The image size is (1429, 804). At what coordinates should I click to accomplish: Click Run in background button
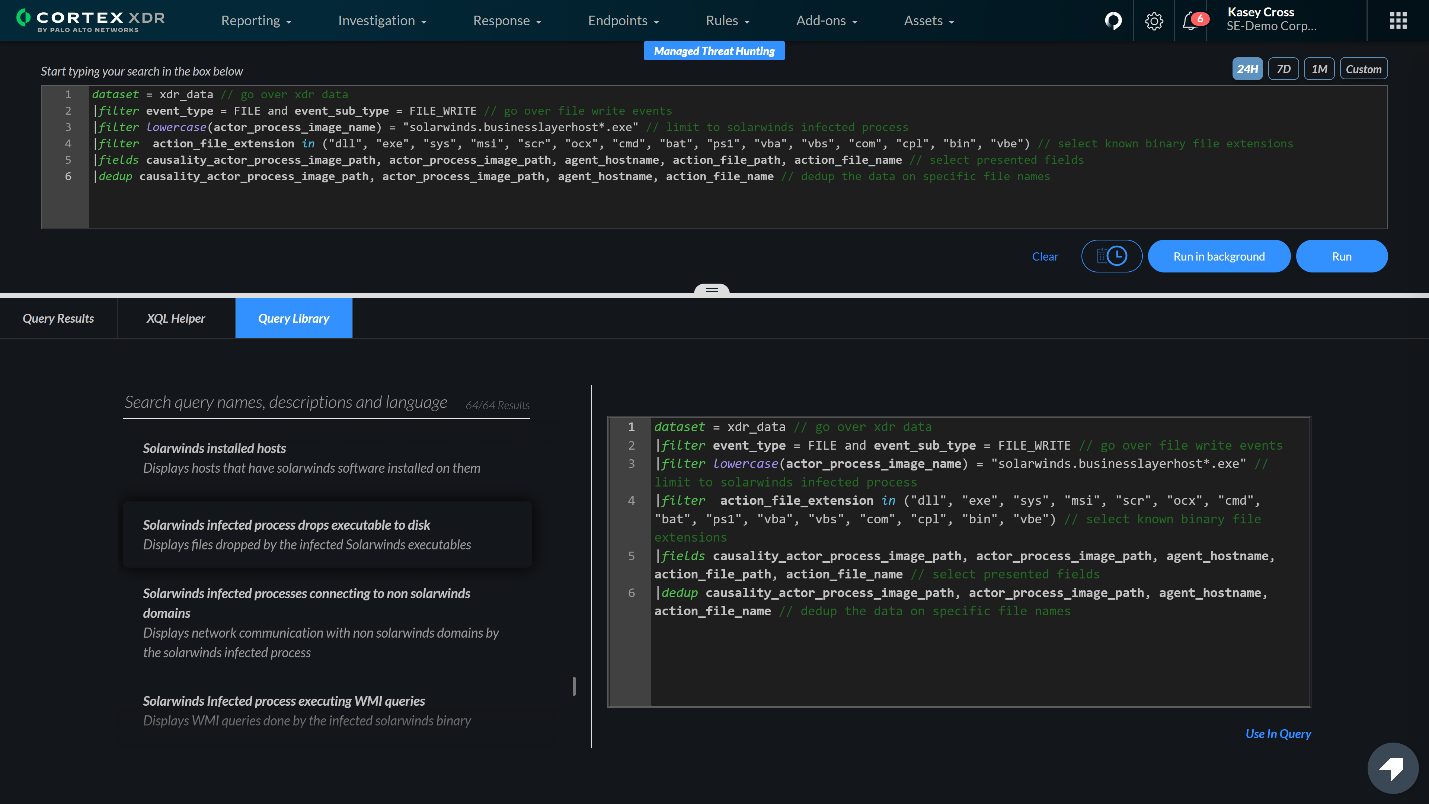[x=1219, y=256]
